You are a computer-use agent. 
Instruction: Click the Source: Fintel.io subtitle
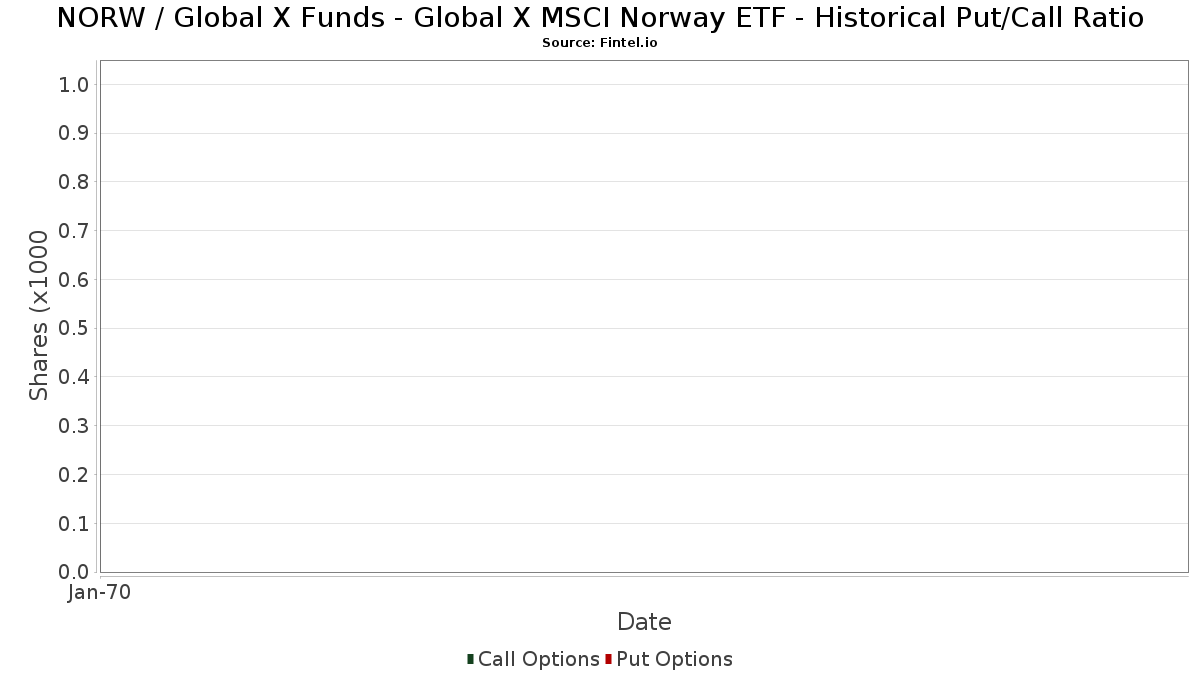pos(600,43)
